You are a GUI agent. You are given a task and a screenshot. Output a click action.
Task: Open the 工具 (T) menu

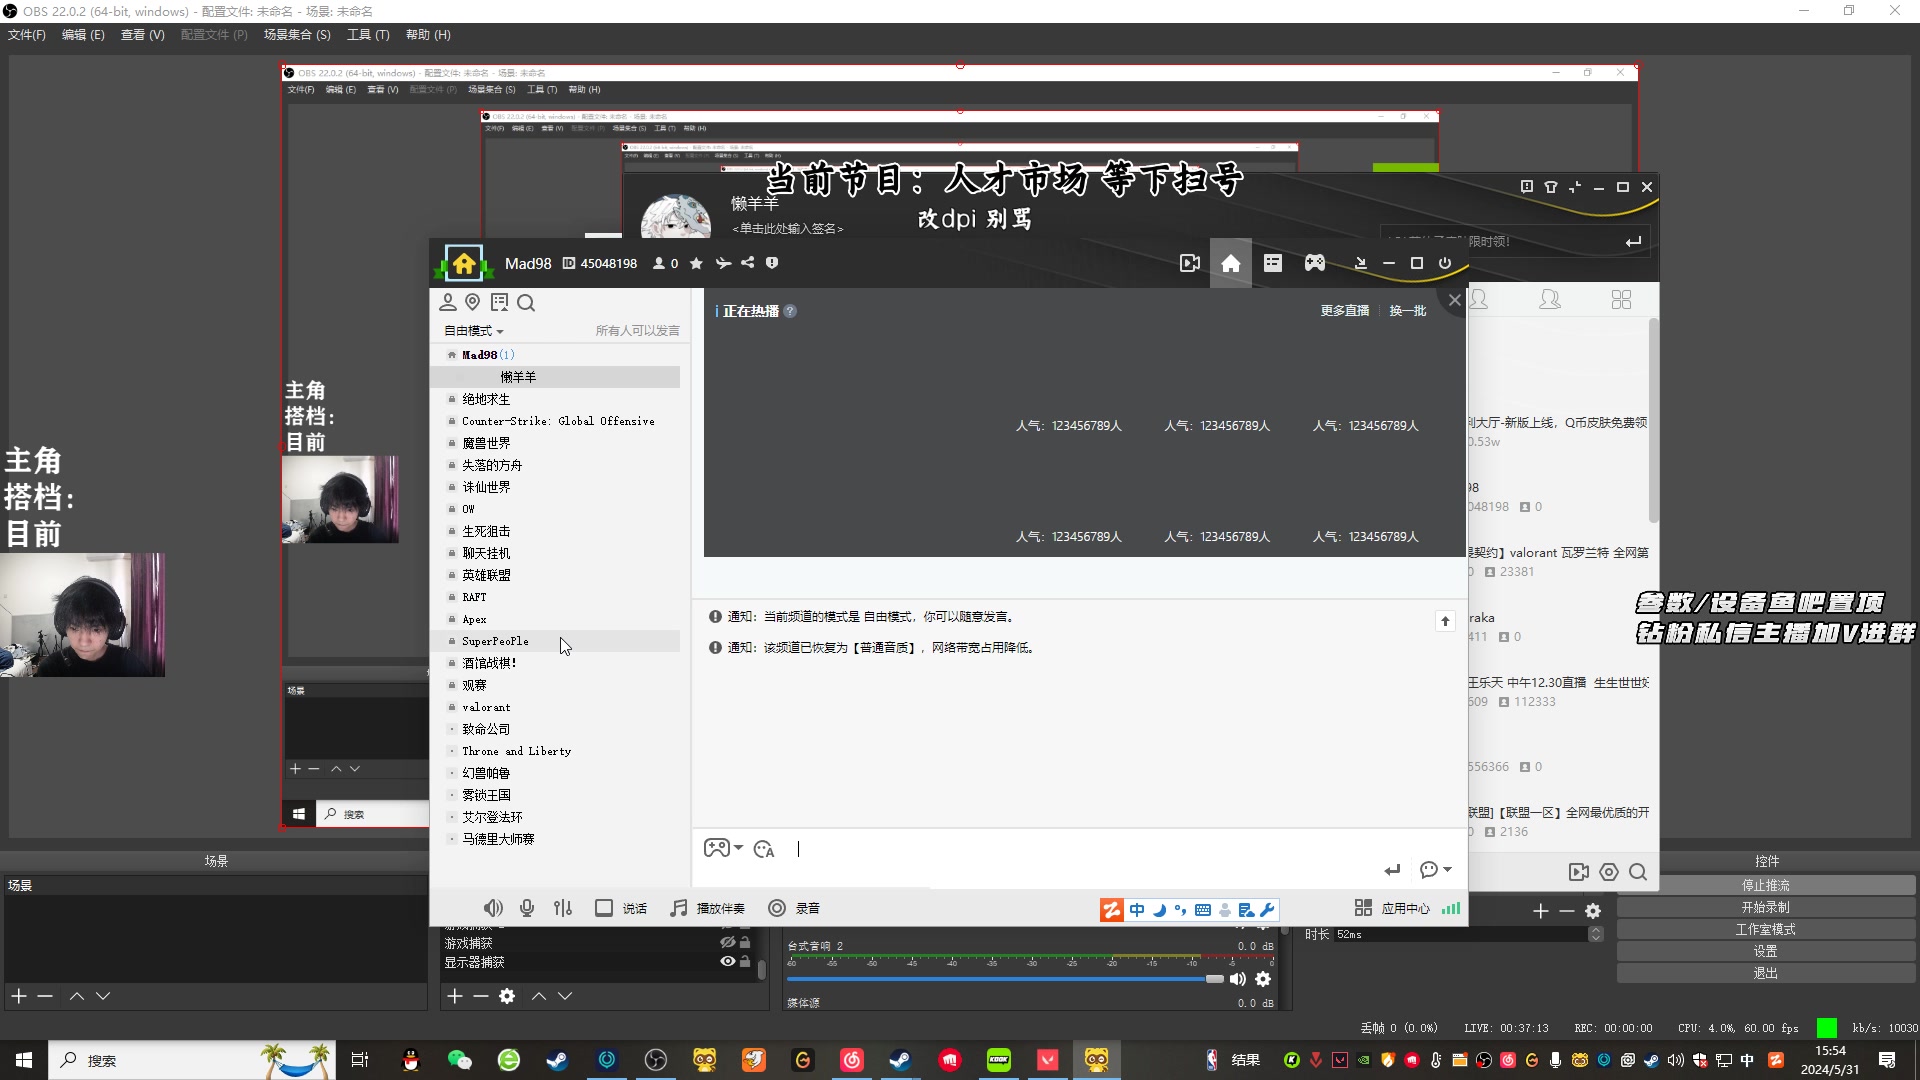[x=368, y=35]
